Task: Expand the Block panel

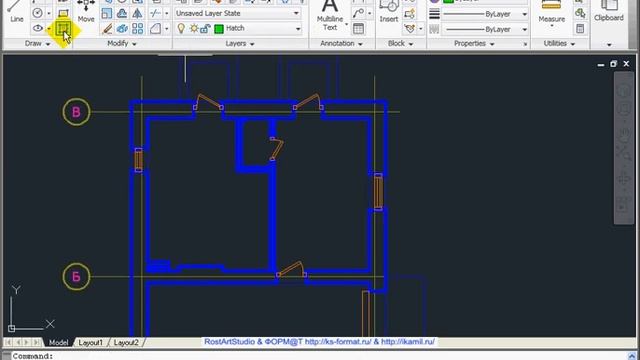Action: pyautogui.click(x=400, y=43)
